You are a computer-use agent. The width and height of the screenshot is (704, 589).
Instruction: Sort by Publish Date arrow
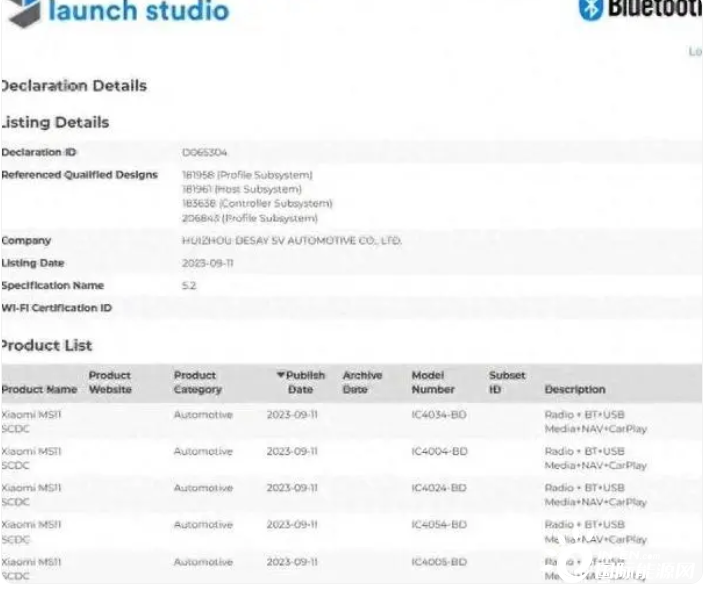click(x=281, y=375)
